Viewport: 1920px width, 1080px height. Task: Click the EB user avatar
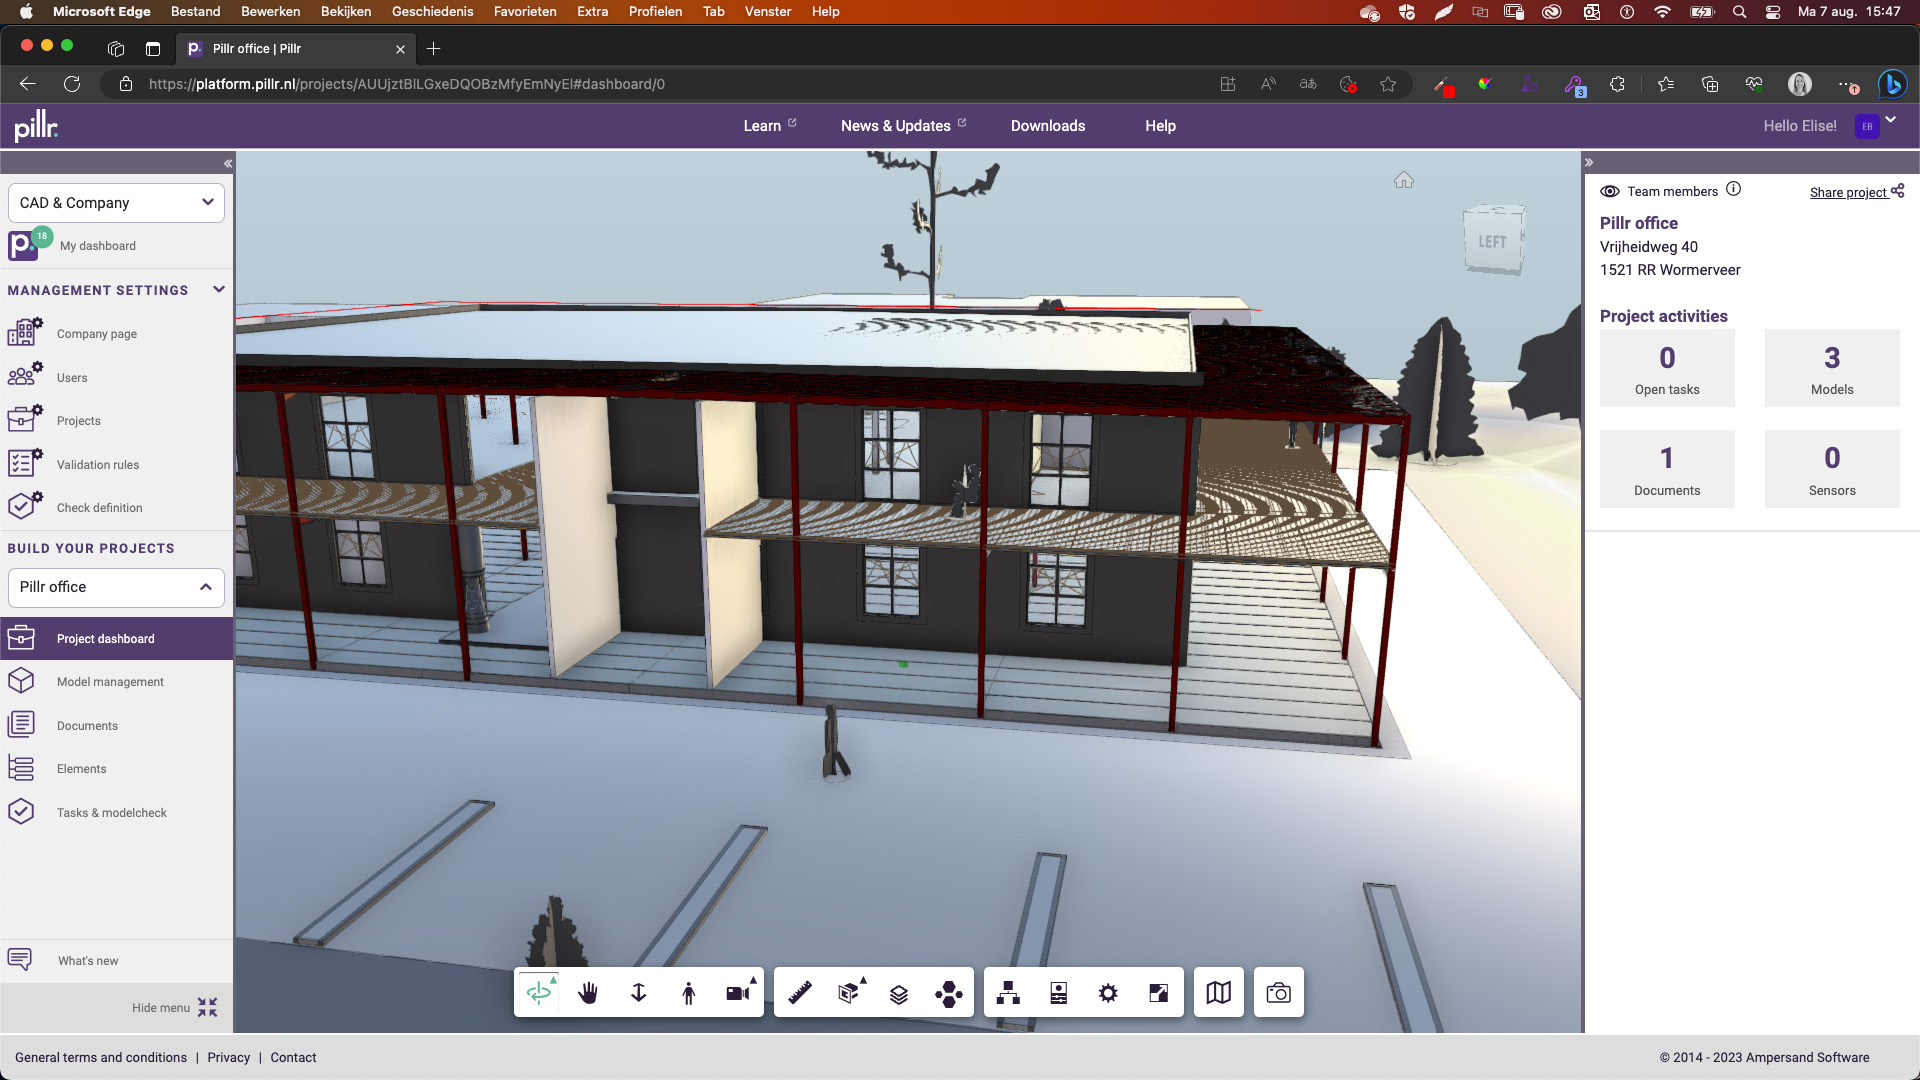pyautogui.click(x=1867, y=126)
